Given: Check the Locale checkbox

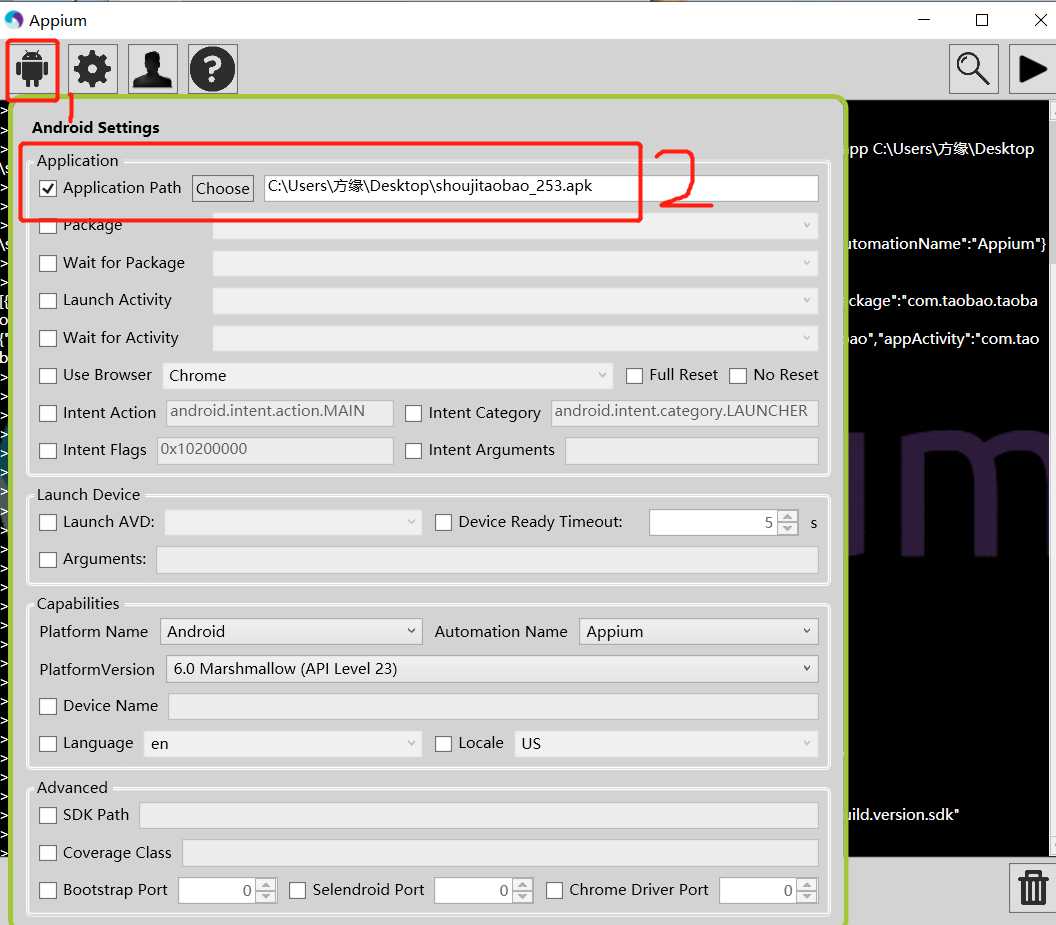Looking at the screenshot, I should (x=443, y=744).
